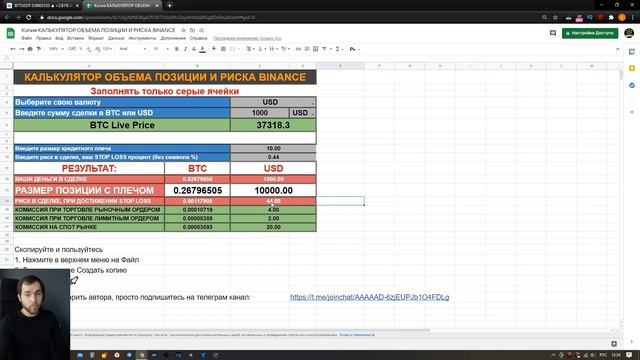
Task: Open the Keep icon in side panel
Action: (x=632, y=68)
